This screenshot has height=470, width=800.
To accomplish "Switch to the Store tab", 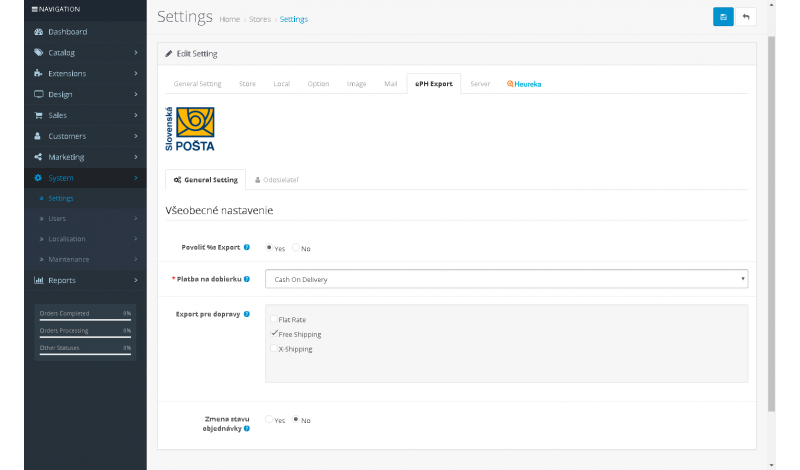I will coord(247,84).
